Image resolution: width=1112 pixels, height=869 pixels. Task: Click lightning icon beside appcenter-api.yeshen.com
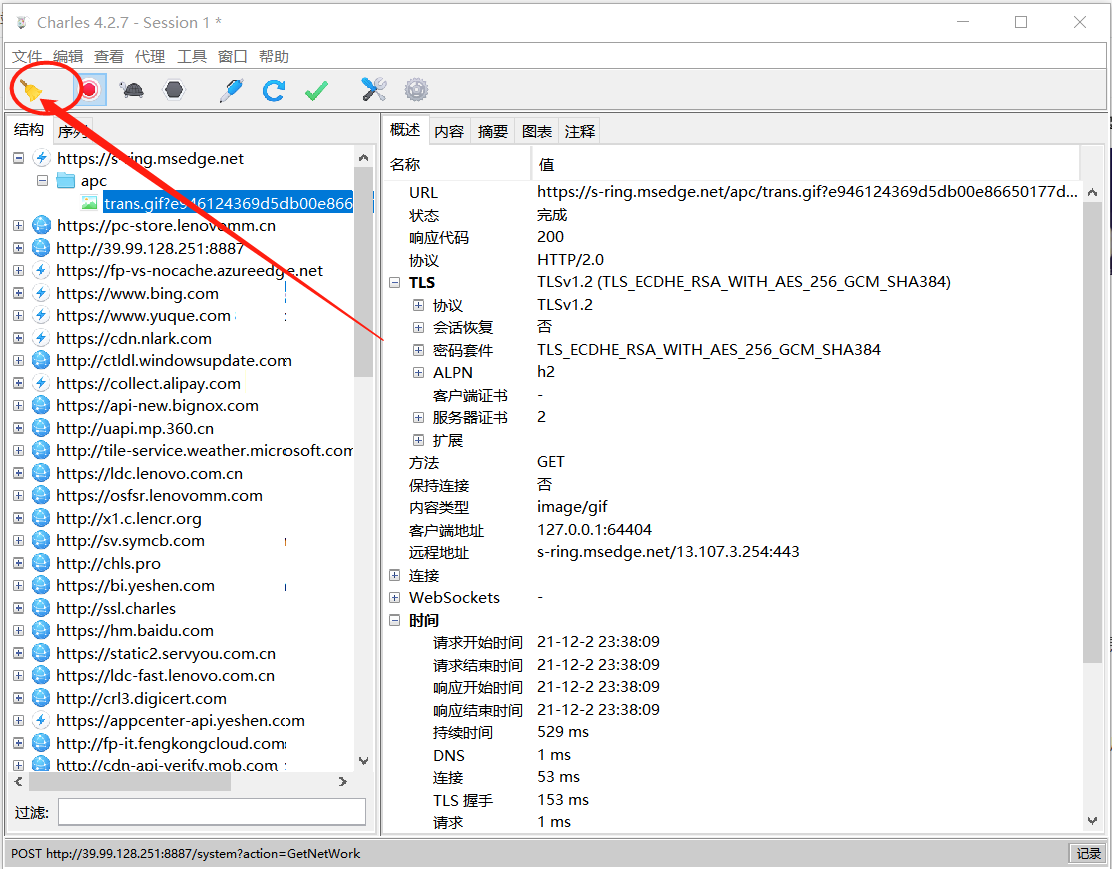tap(42, 721)
